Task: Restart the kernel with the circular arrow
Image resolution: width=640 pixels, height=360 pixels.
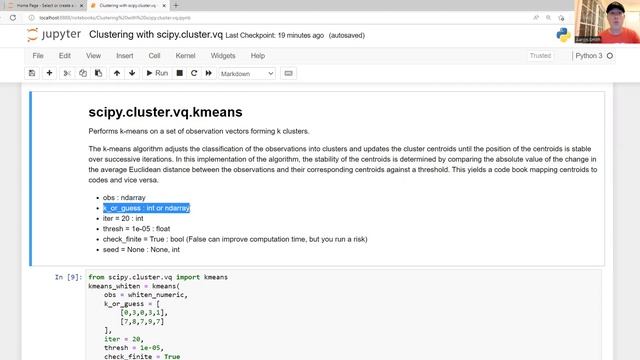Action: [194, 73]
